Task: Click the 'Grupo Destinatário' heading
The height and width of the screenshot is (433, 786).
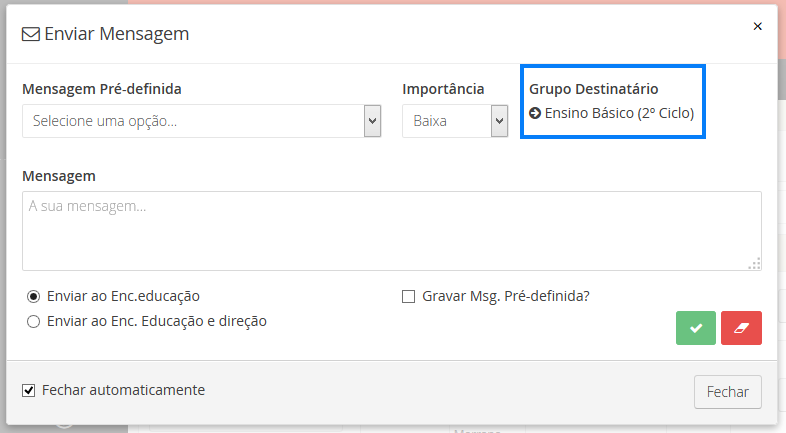Action: point(593,89)
